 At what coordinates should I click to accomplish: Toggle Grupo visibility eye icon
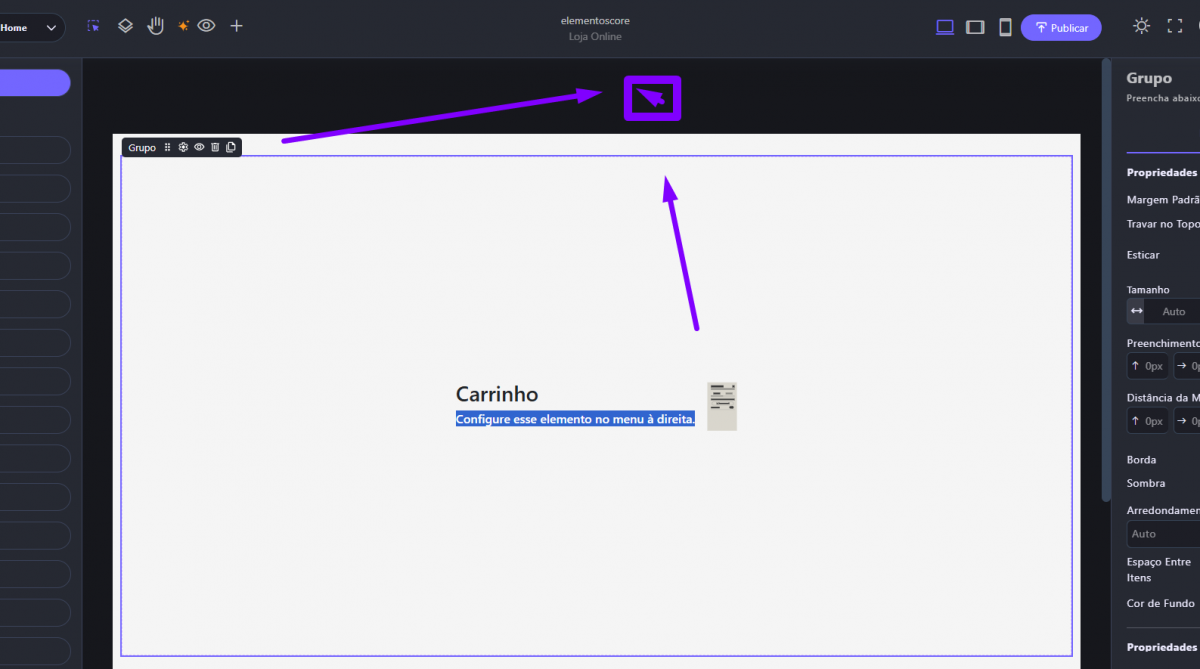click(x=199, y=148)
